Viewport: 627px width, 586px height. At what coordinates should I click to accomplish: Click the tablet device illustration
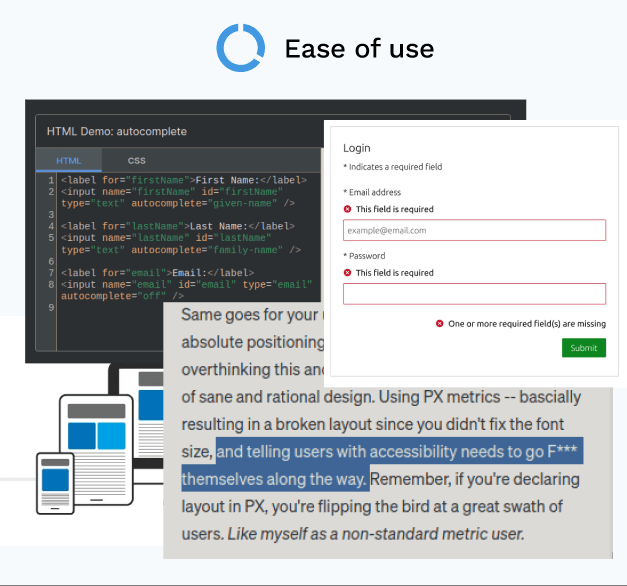[x=96, y=450]
